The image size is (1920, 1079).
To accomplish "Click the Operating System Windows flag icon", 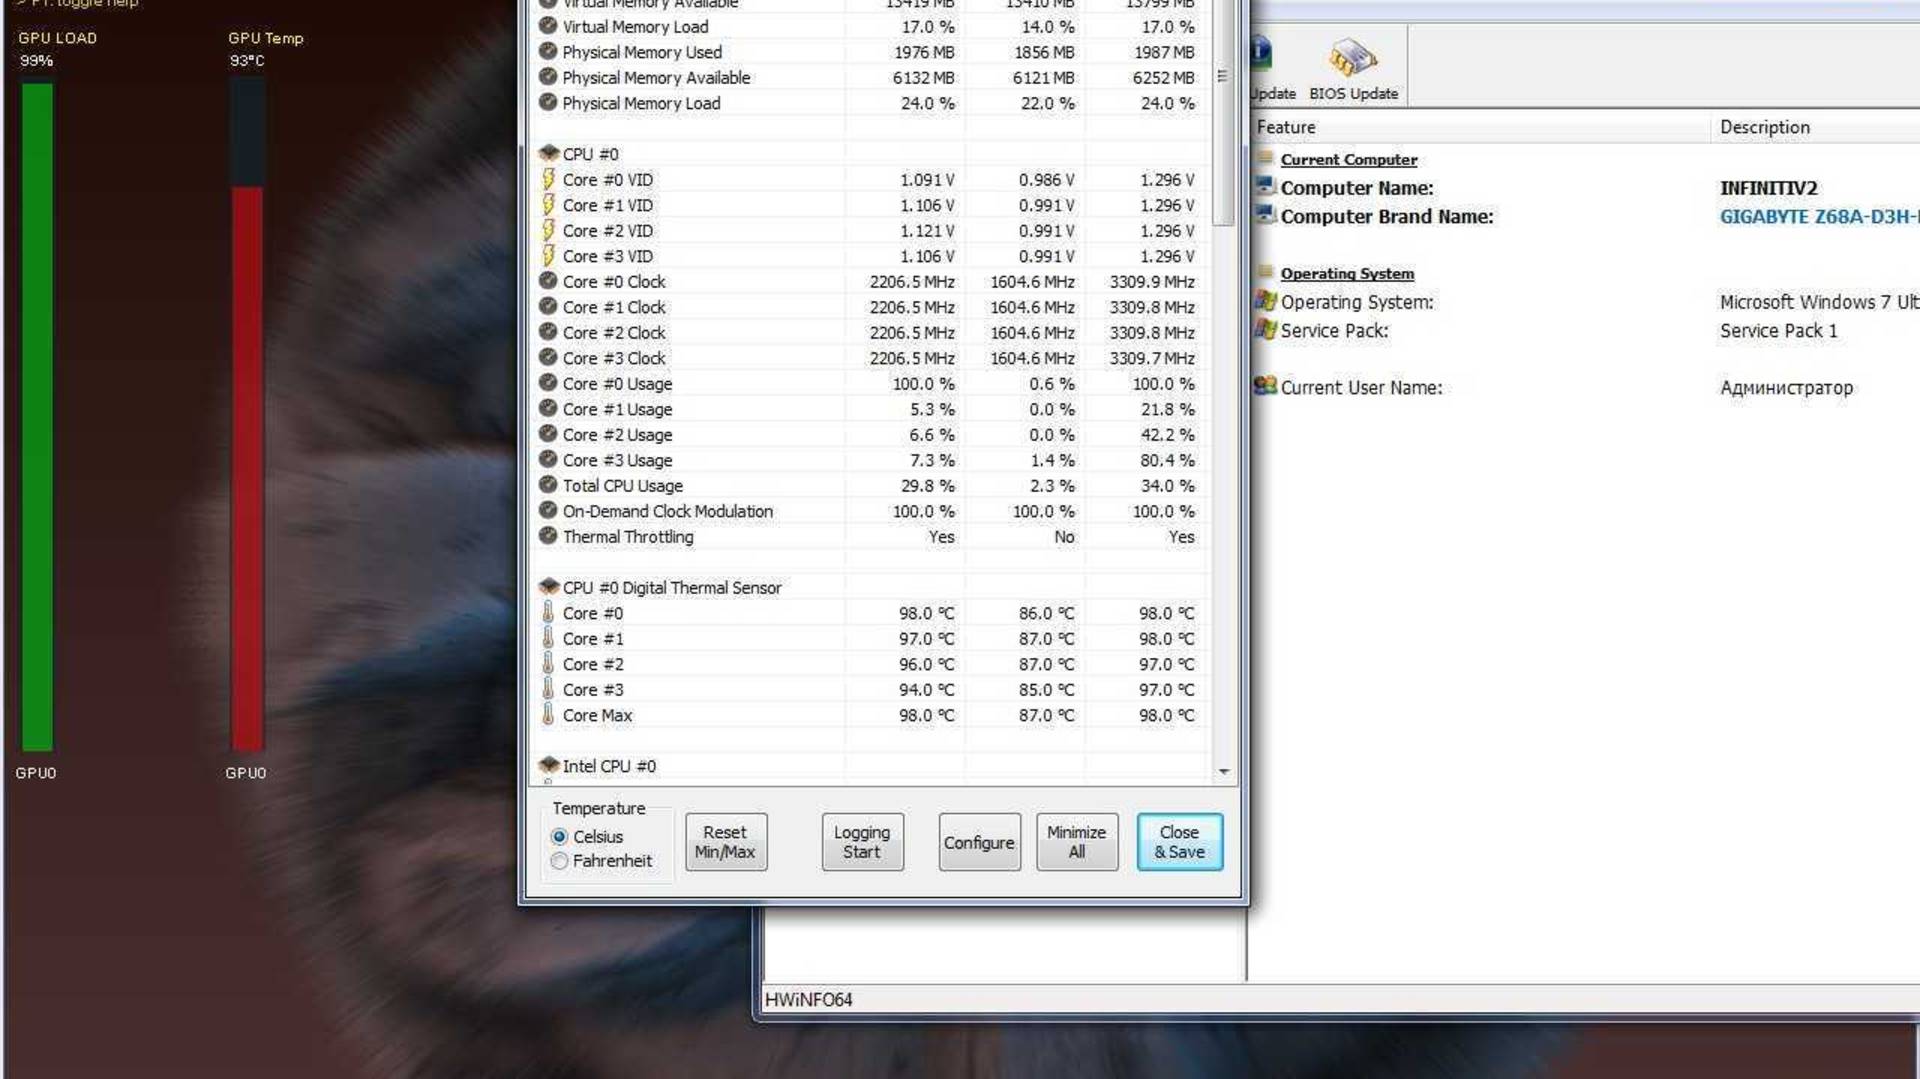I will (1266, 301).
